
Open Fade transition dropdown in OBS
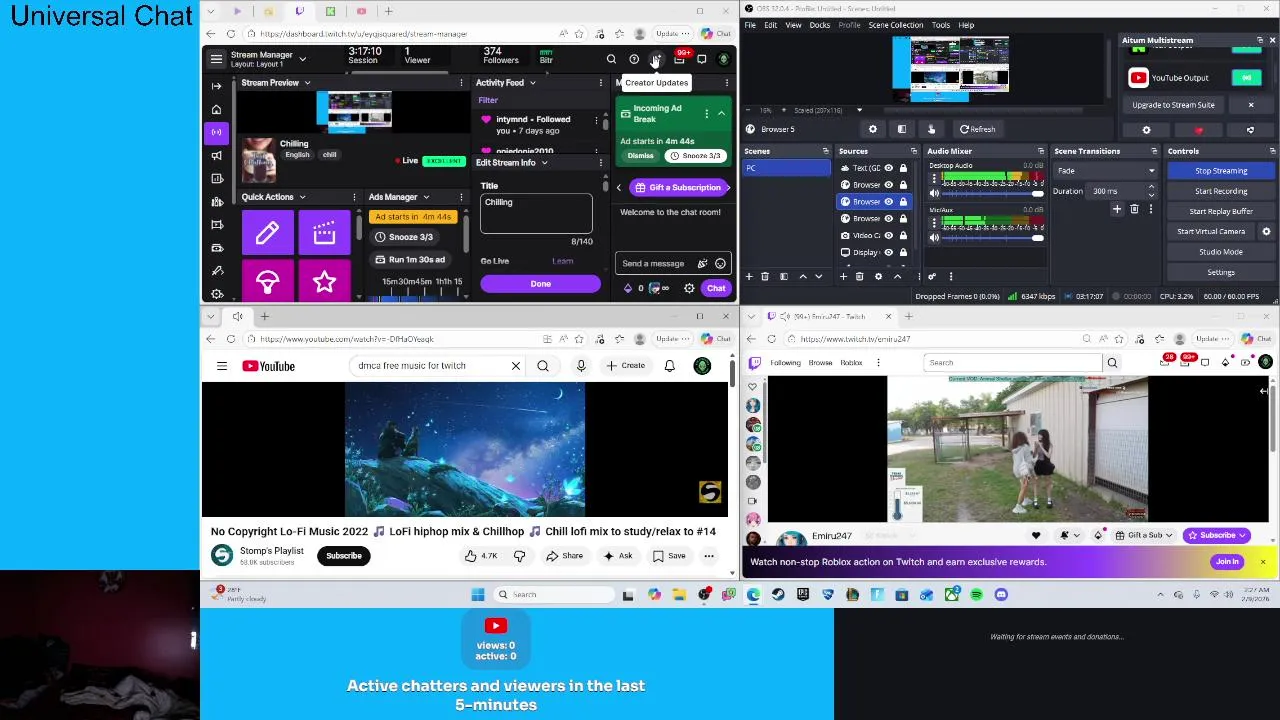1106,171
